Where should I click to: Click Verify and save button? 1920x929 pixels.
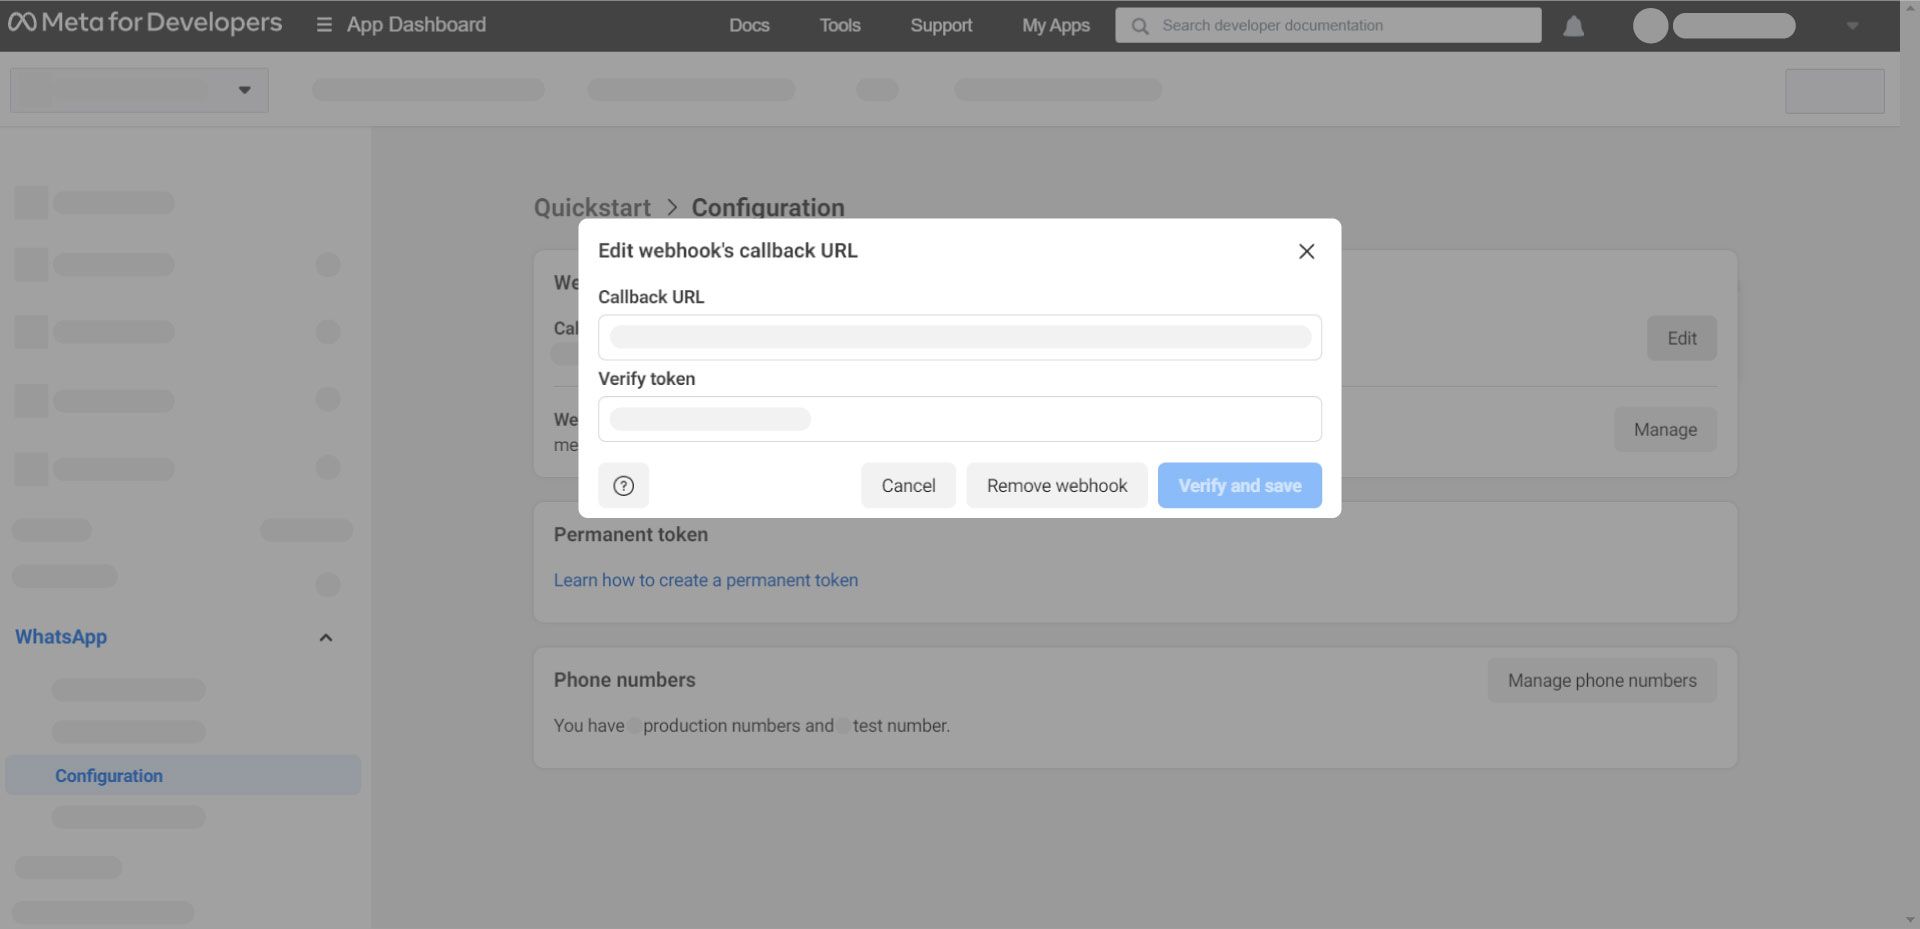[x=1240, y=485]
